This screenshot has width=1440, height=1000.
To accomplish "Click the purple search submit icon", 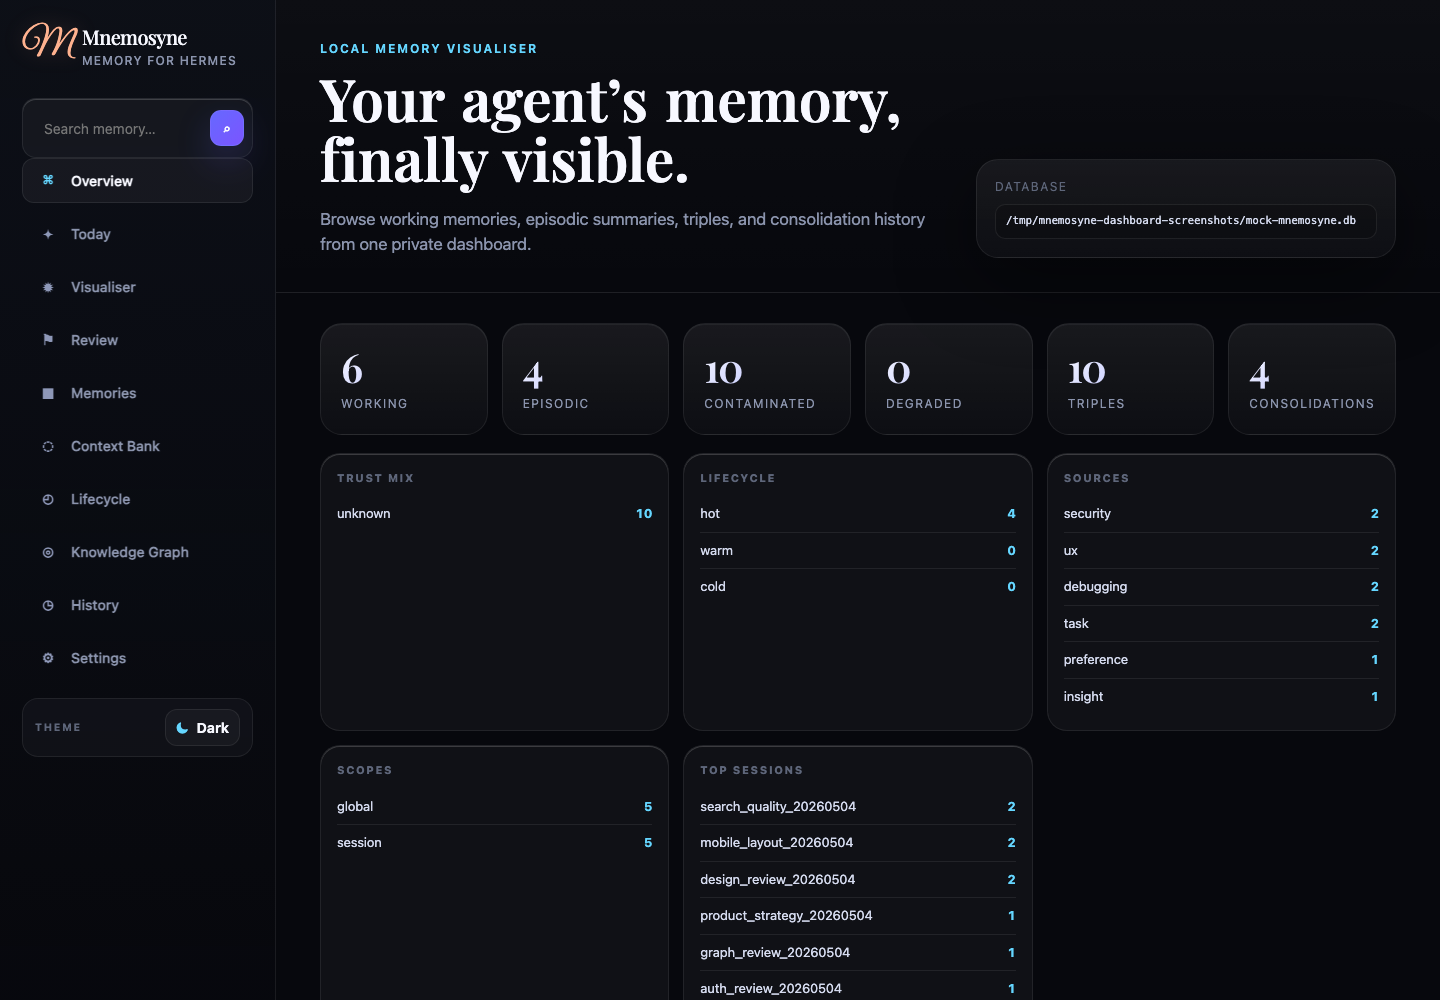I will 227,128.
